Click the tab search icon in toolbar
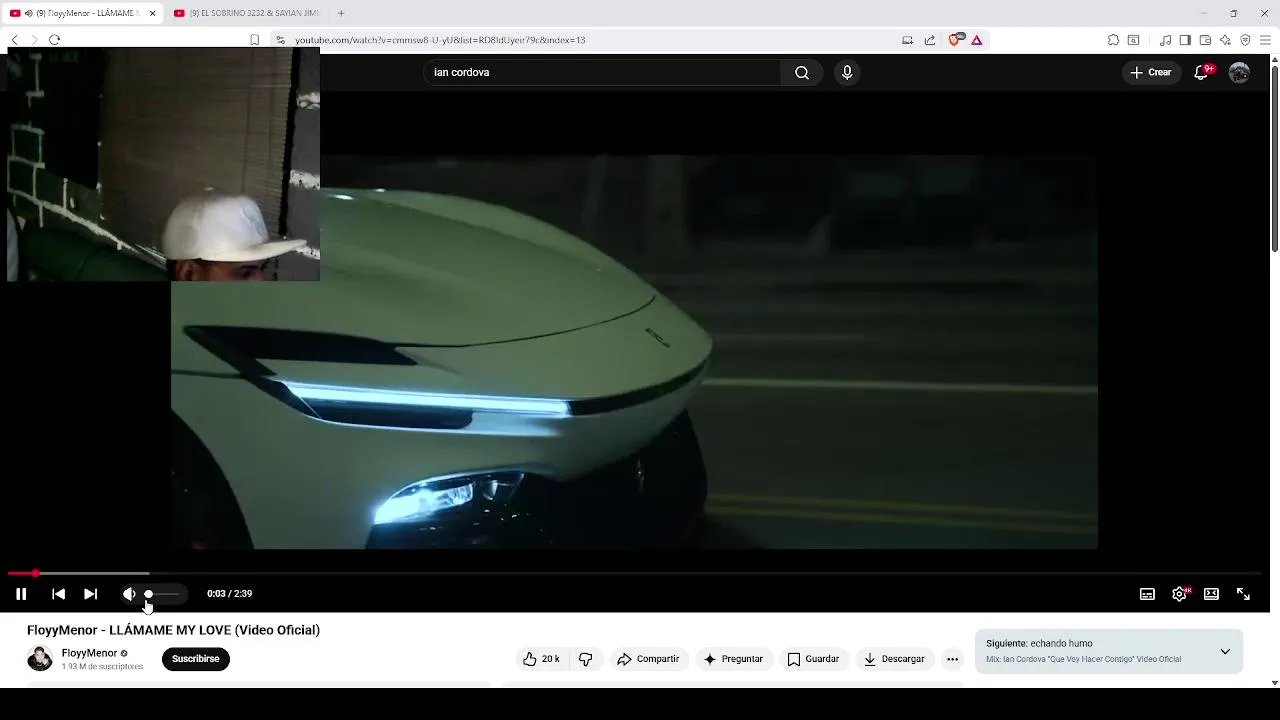Image resolution: width=1280 pixels, height=720 pixels. pyautogui.click(x=1133, y=40)
